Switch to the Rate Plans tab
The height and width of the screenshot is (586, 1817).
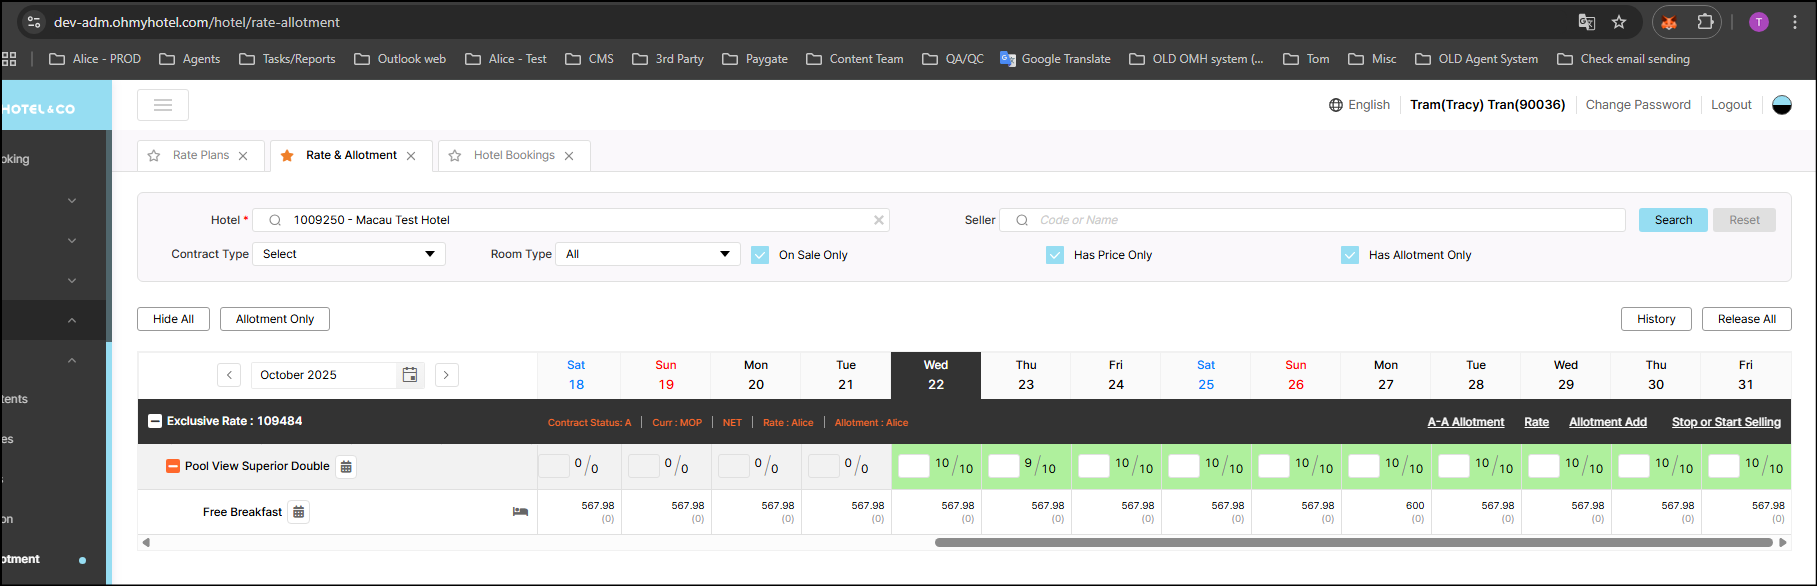coord(201,155)
